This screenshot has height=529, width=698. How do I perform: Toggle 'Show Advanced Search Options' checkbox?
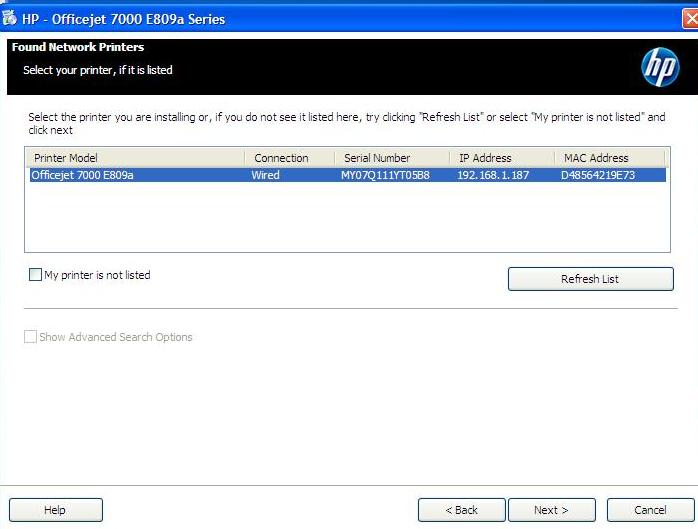30,337
